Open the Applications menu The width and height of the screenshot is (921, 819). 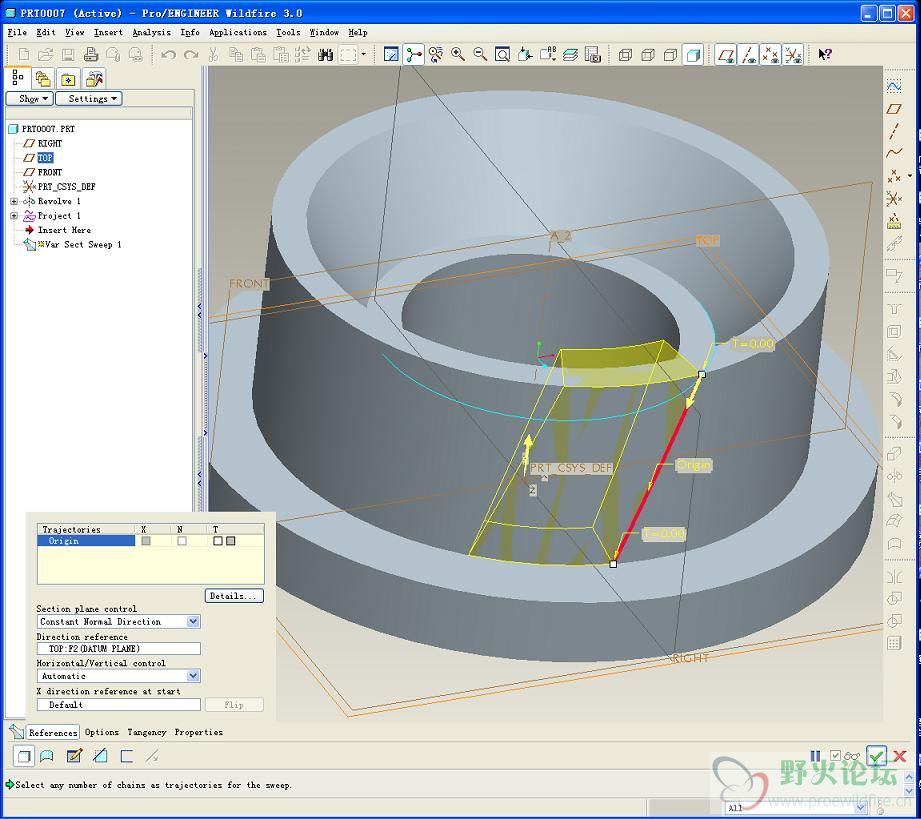pos(238,32)
